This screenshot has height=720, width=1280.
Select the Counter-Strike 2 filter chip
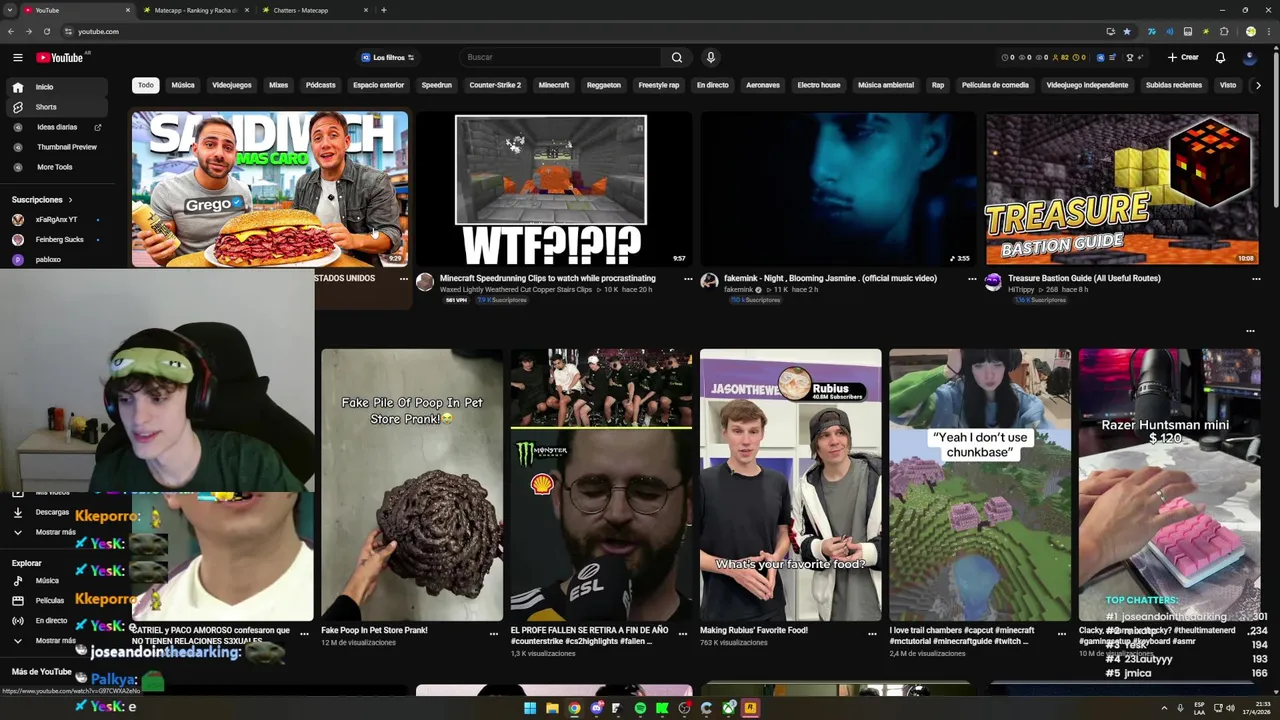[x=495, y=85]
